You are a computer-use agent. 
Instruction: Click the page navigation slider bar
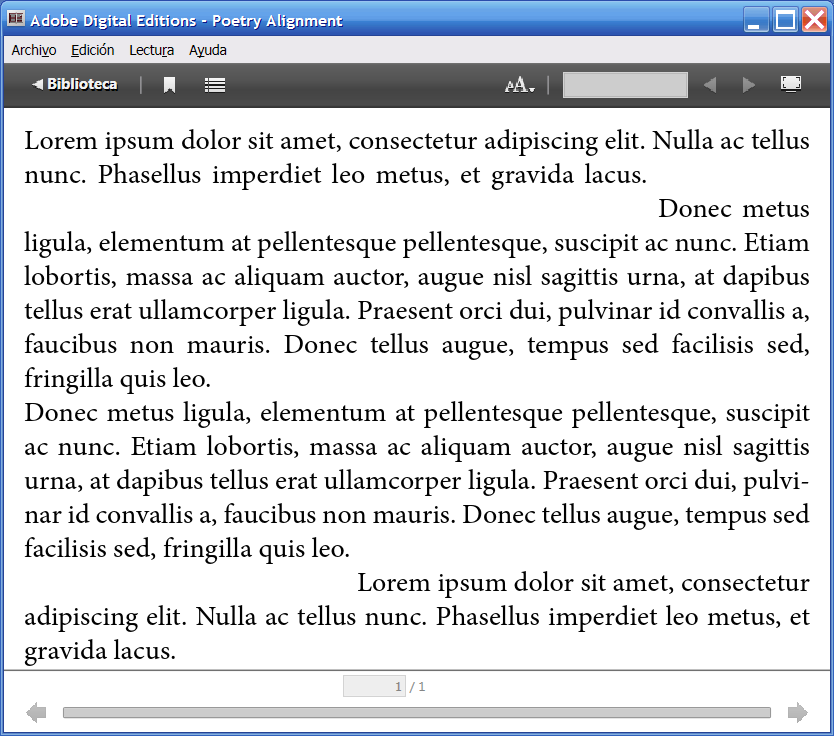pos(416,713)
